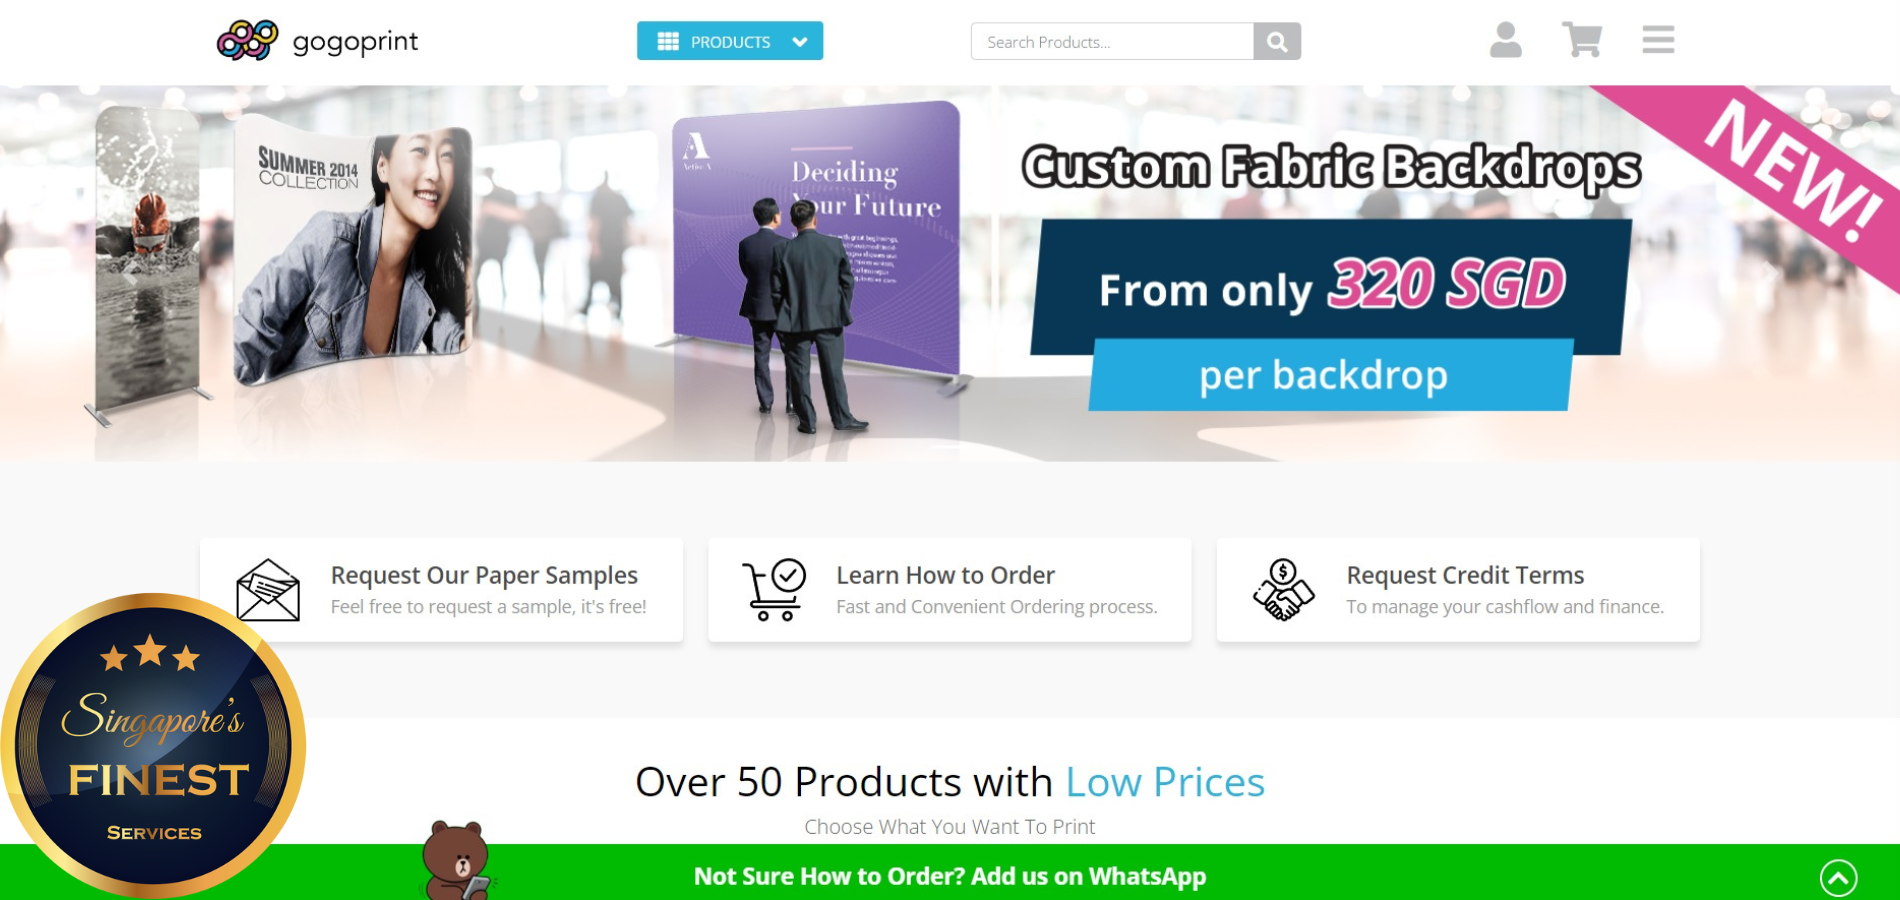Focus the Search Products field
The width and height of the screenshot is (1900, 900).
[x=1112, y=41]
